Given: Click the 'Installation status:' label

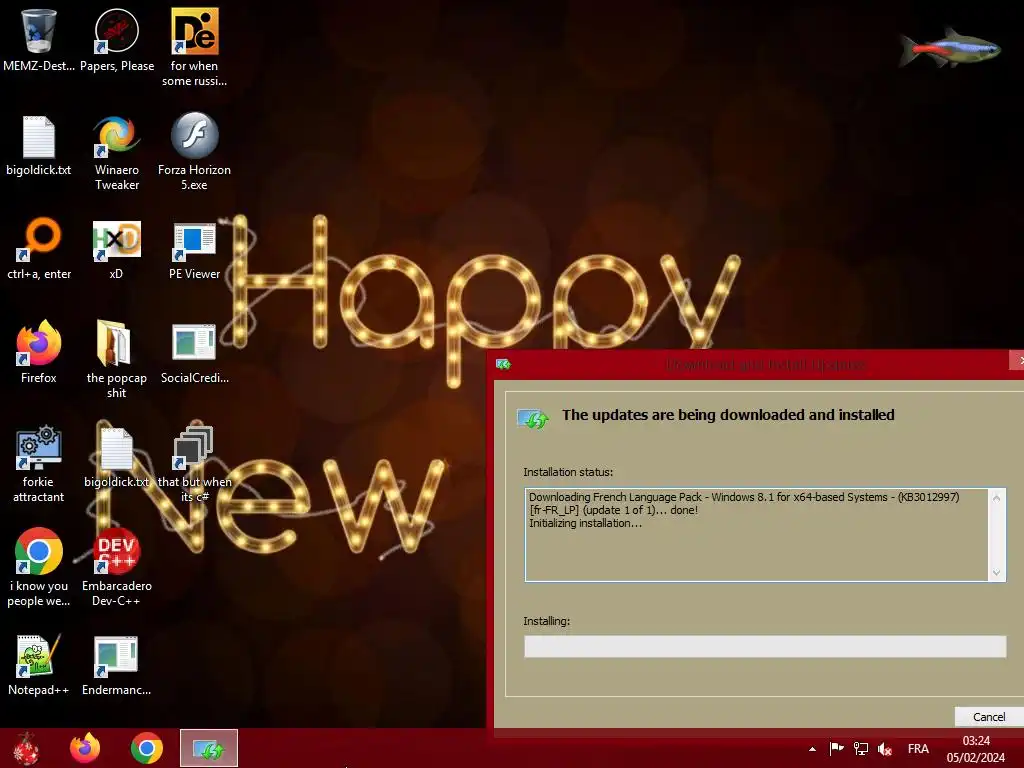Looking at the screenshot, I should [568, 472].
